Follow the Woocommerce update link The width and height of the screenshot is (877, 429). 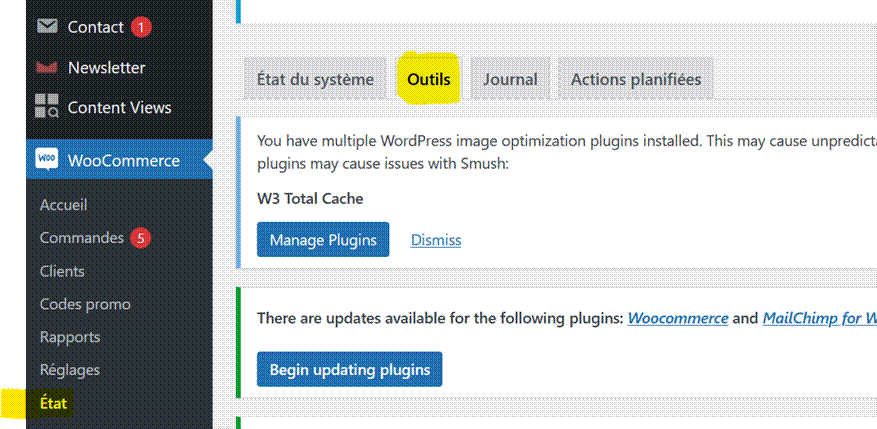pyautogui.click(x=678, y=318)
